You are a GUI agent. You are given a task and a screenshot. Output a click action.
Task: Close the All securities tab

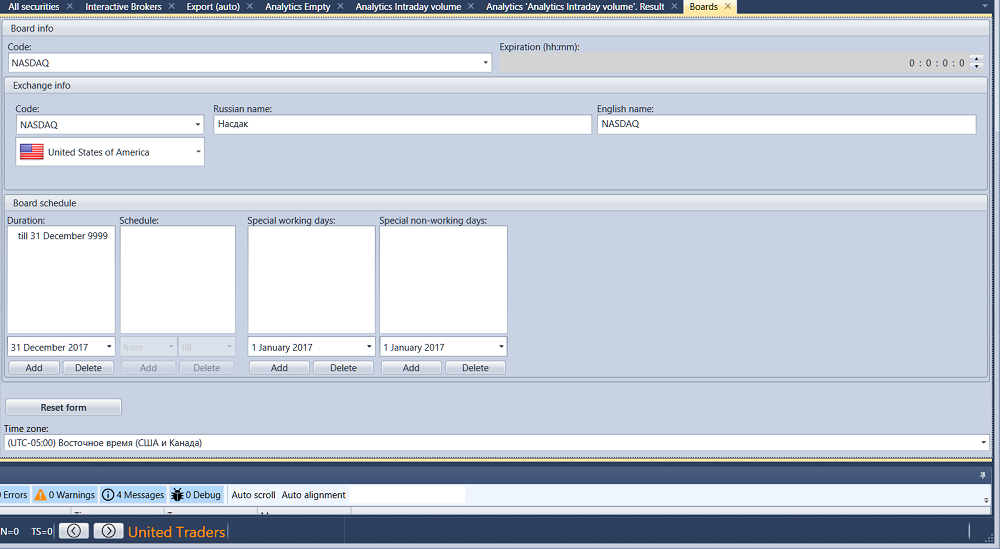pos(70,6)
